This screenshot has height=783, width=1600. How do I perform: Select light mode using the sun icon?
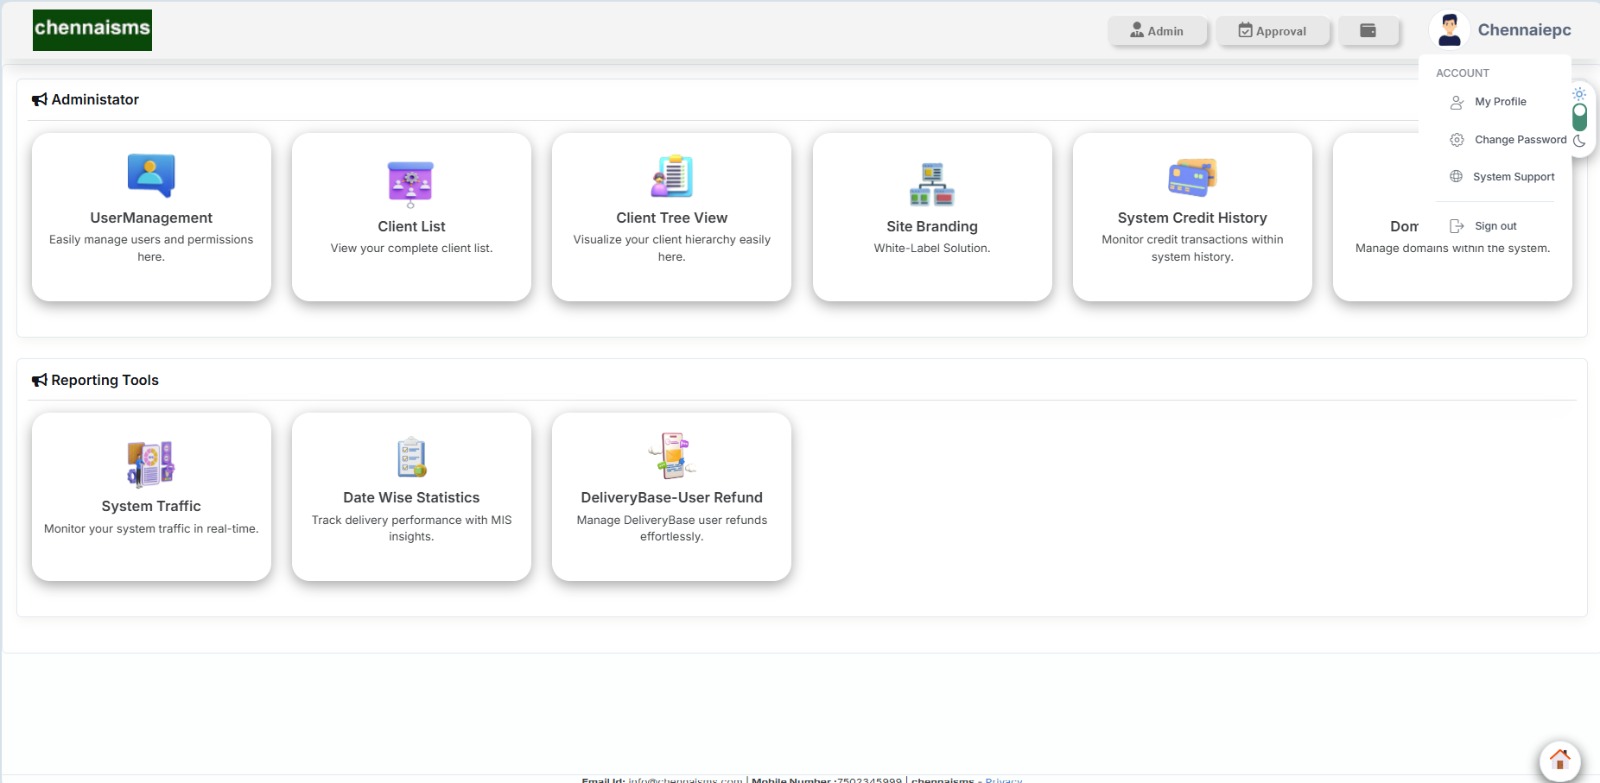1579,94
